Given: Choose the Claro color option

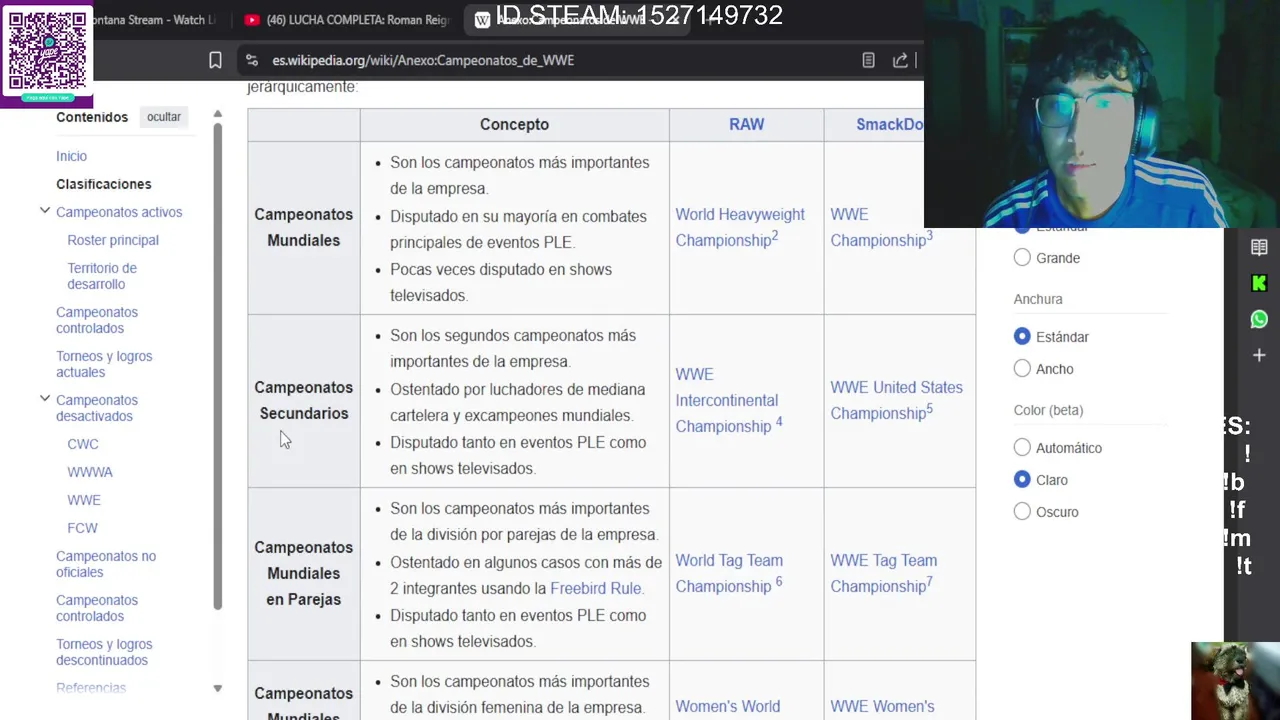Looking at the screenshot, I should pyautogui.click(x=1022, y=480).
